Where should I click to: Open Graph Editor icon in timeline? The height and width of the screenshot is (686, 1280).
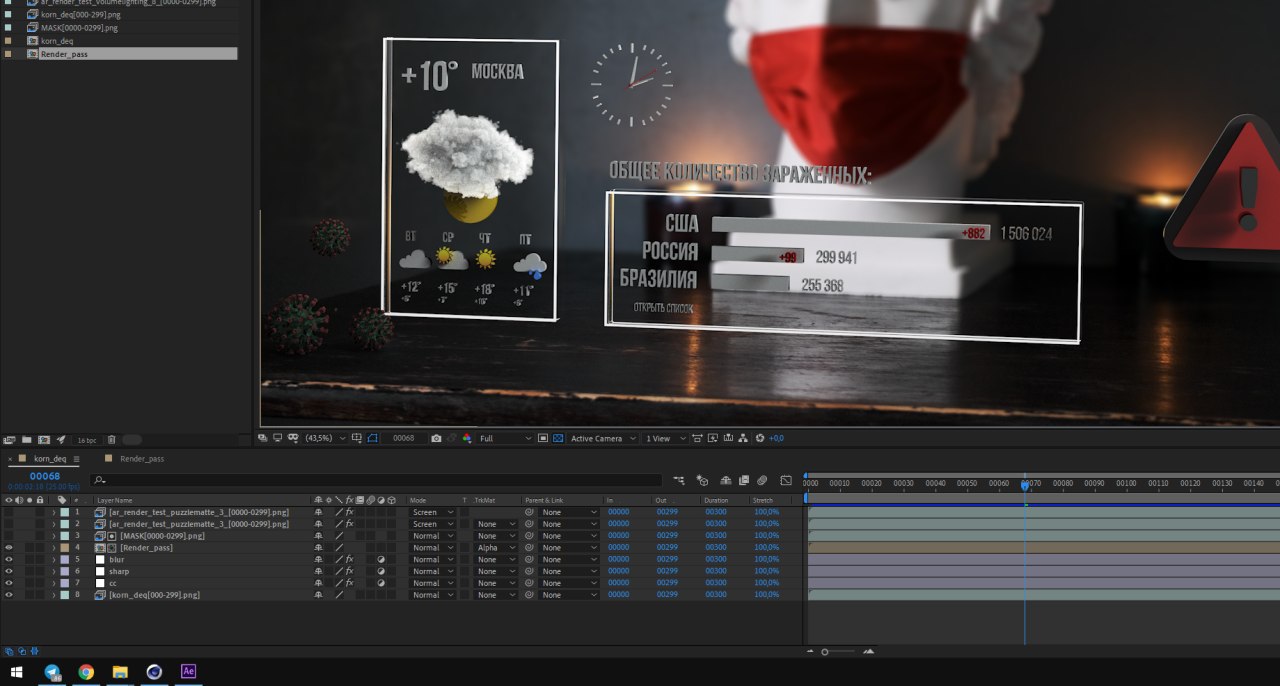[x=786, y=481]
